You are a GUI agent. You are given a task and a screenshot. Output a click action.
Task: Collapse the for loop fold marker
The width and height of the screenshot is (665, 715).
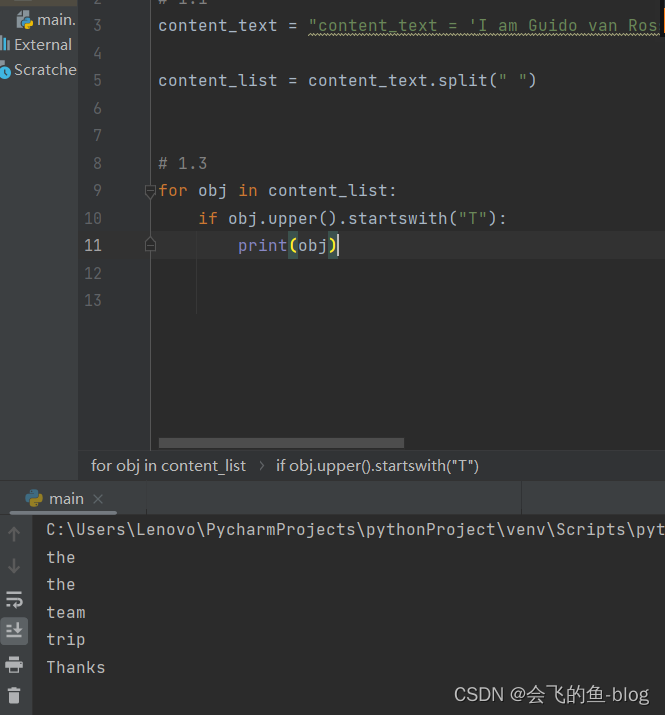coord(150,191)
